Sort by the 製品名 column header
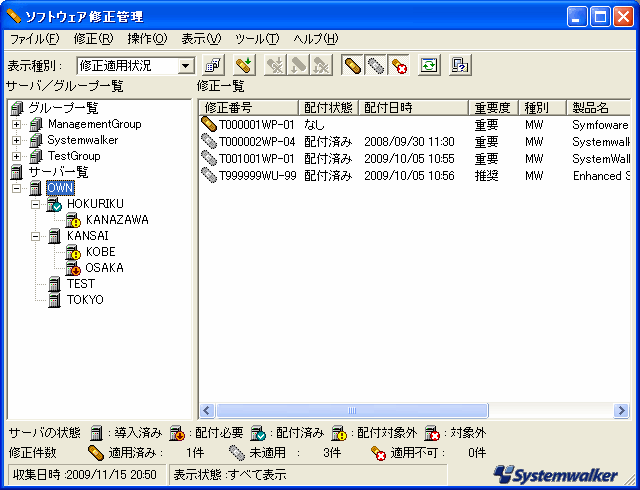 (x=599, y=108)
